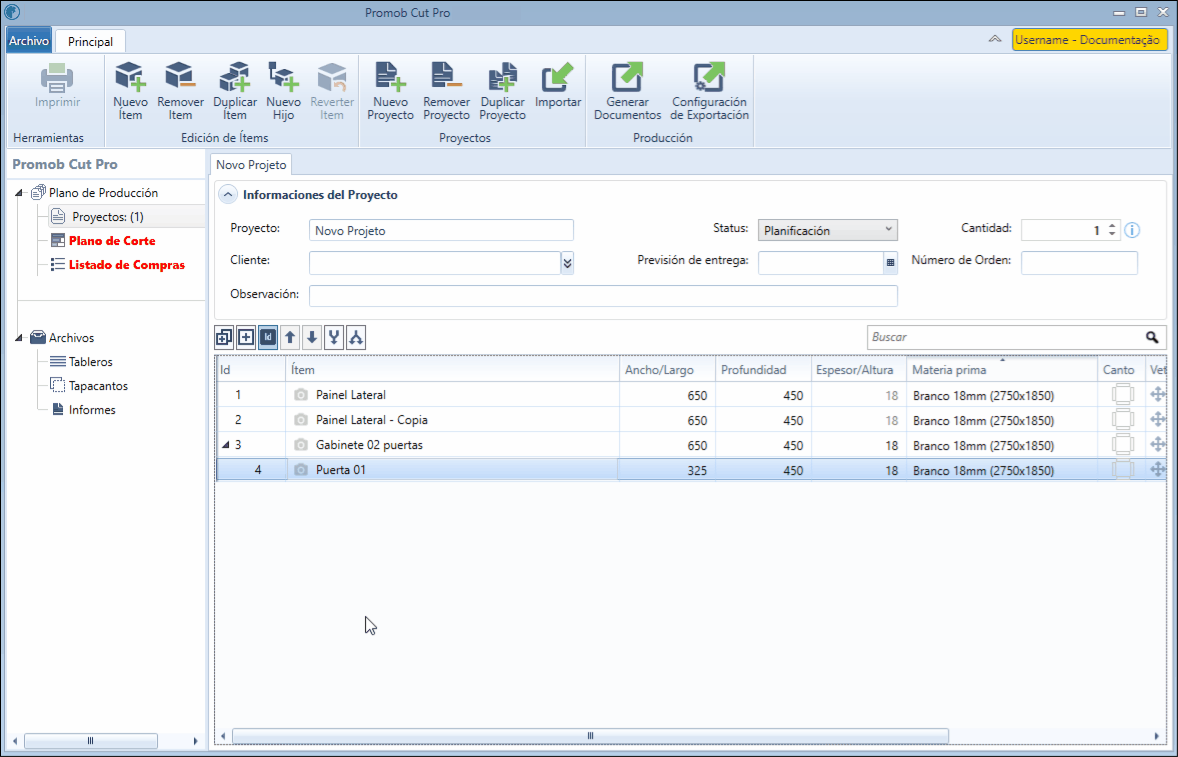Click the Duplicar Proyecto ribbon icon
Image resolution: width=1178 pixels, height=757 pixels.
(502, 77)
